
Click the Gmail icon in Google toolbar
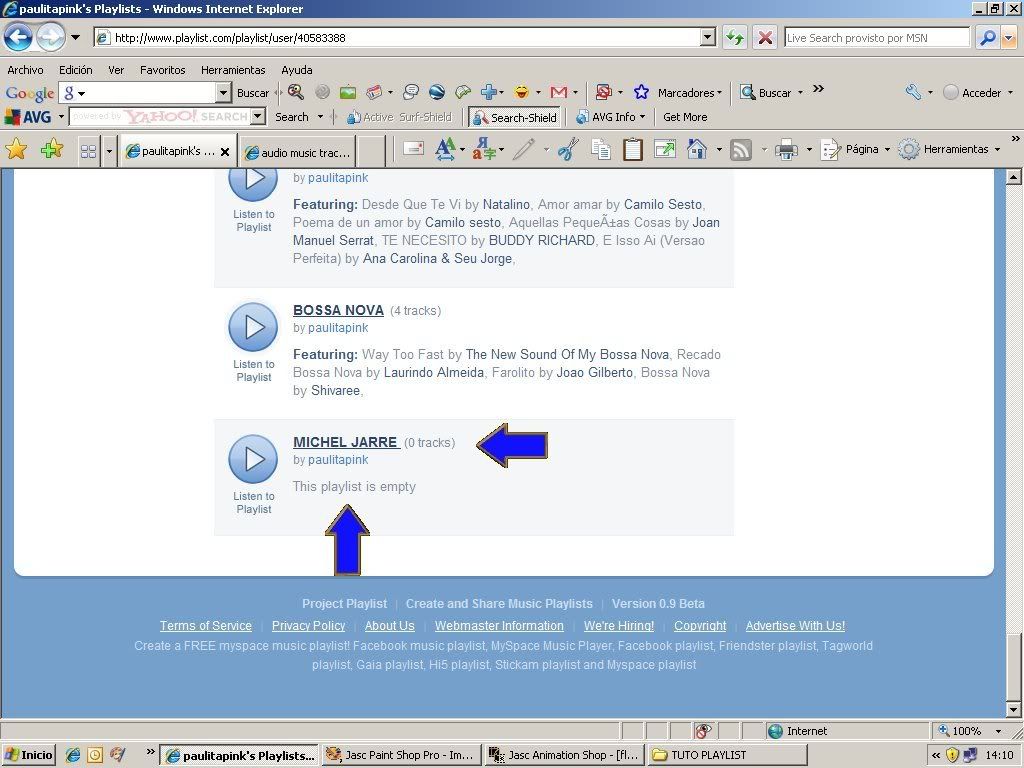[558, 92]
